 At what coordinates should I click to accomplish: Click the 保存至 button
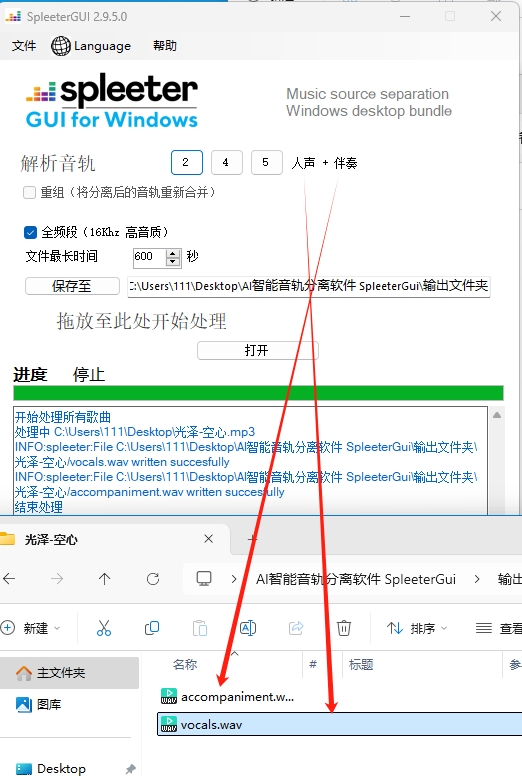(72, 286)
